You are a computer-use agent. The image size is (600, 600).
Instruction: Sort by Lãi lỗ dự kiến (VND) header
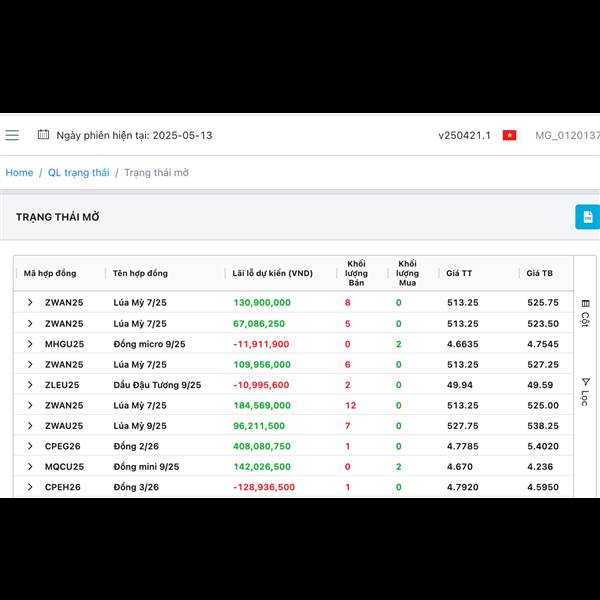coord(272,273)
